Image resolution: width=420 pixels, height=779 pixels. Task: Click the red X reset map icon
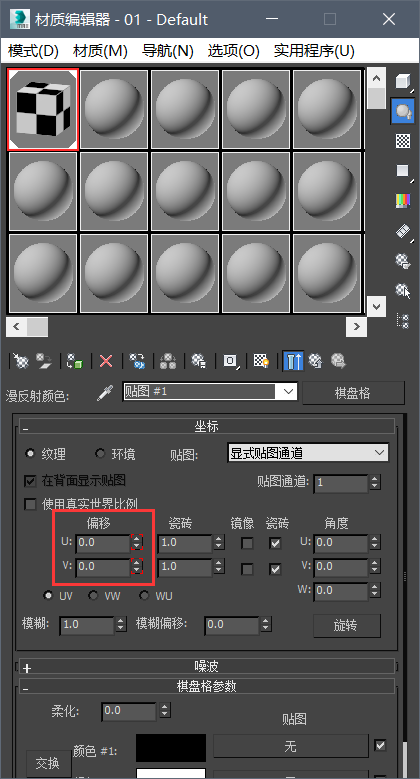click(106, 361)
